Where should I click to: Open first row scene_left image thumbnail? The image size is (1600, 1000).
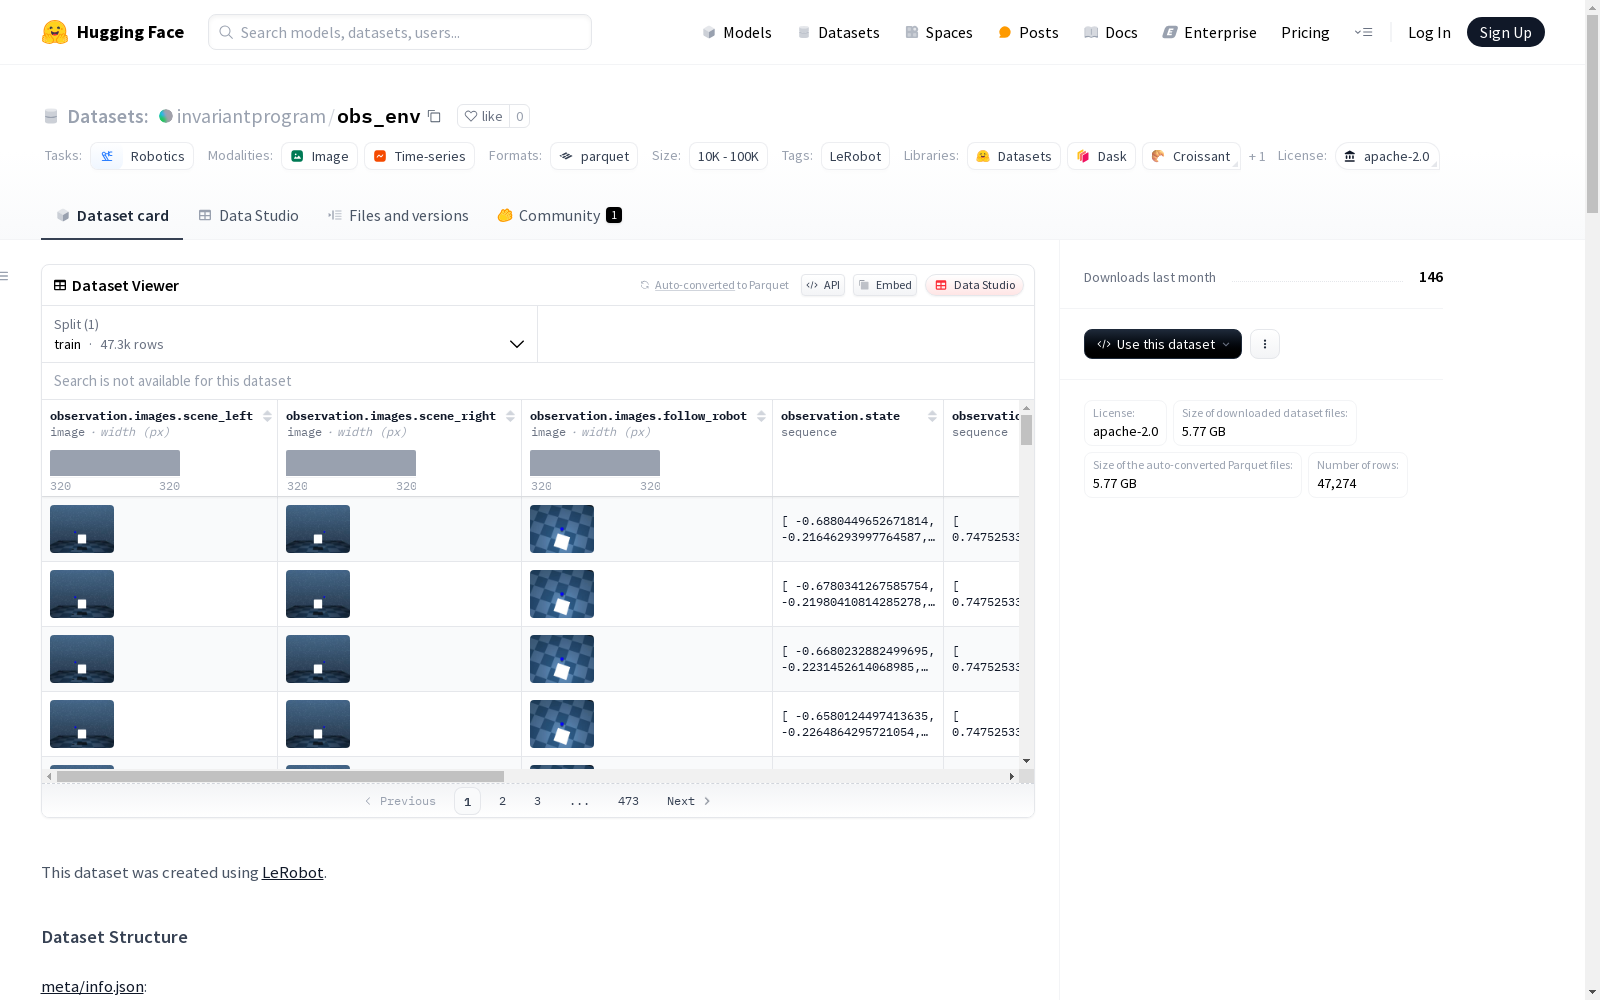pos(82,529)
